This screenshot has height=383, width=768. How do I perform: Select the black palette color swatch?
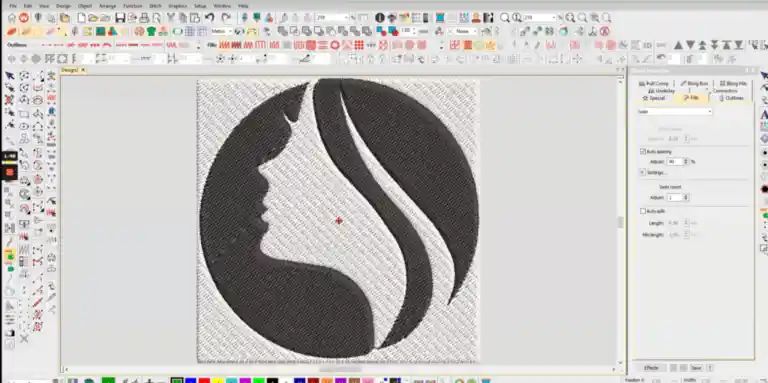coord(272,380)
